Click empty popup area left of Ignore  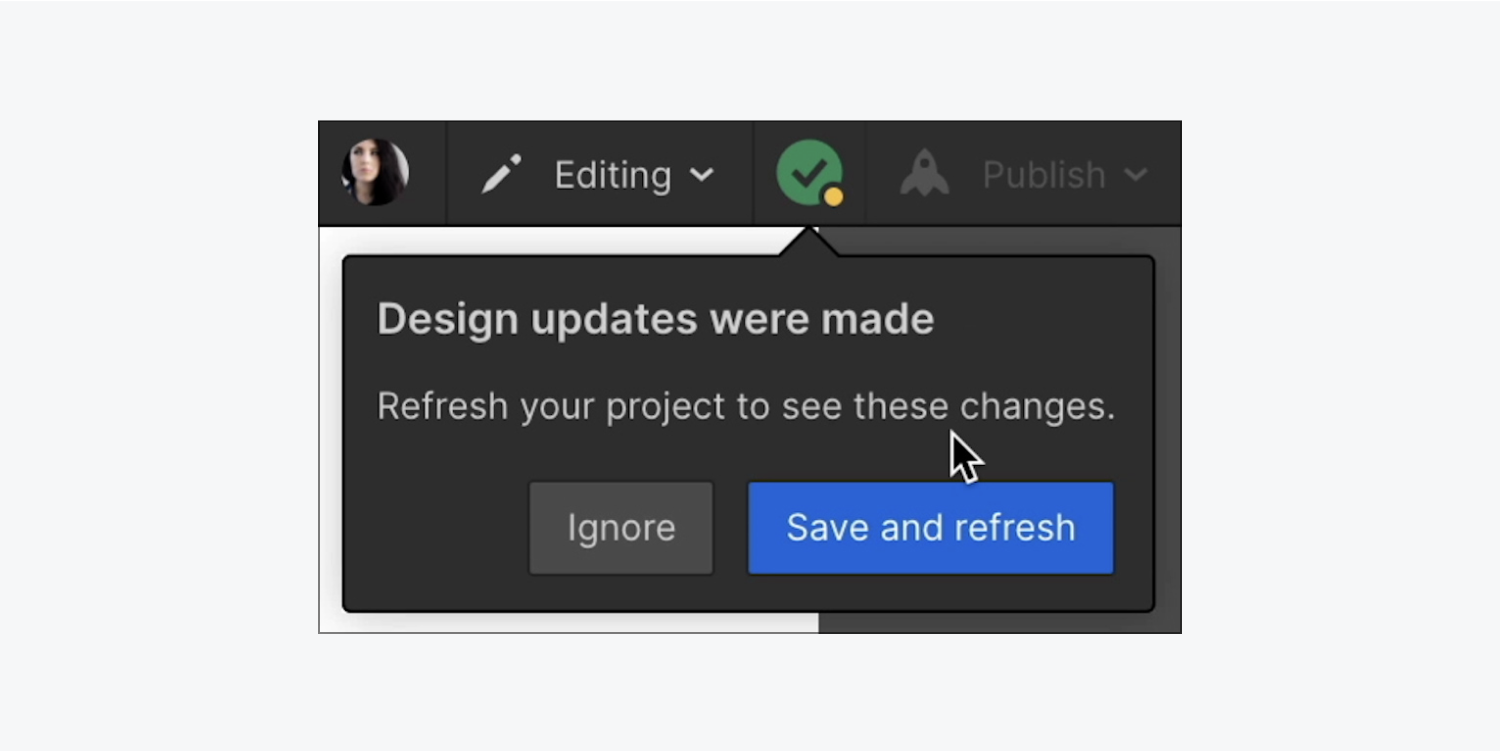click(x=435, y=528)
